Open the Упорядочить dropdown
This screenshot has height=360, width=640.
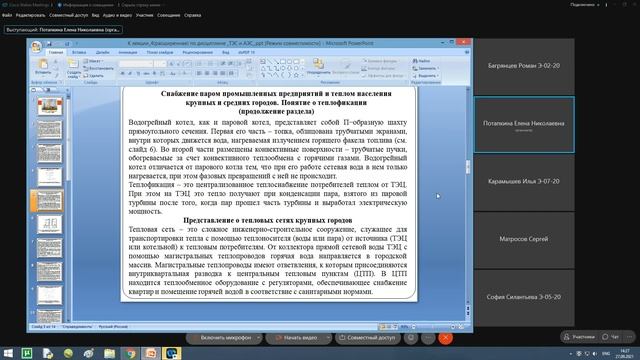tap(318, 67)
